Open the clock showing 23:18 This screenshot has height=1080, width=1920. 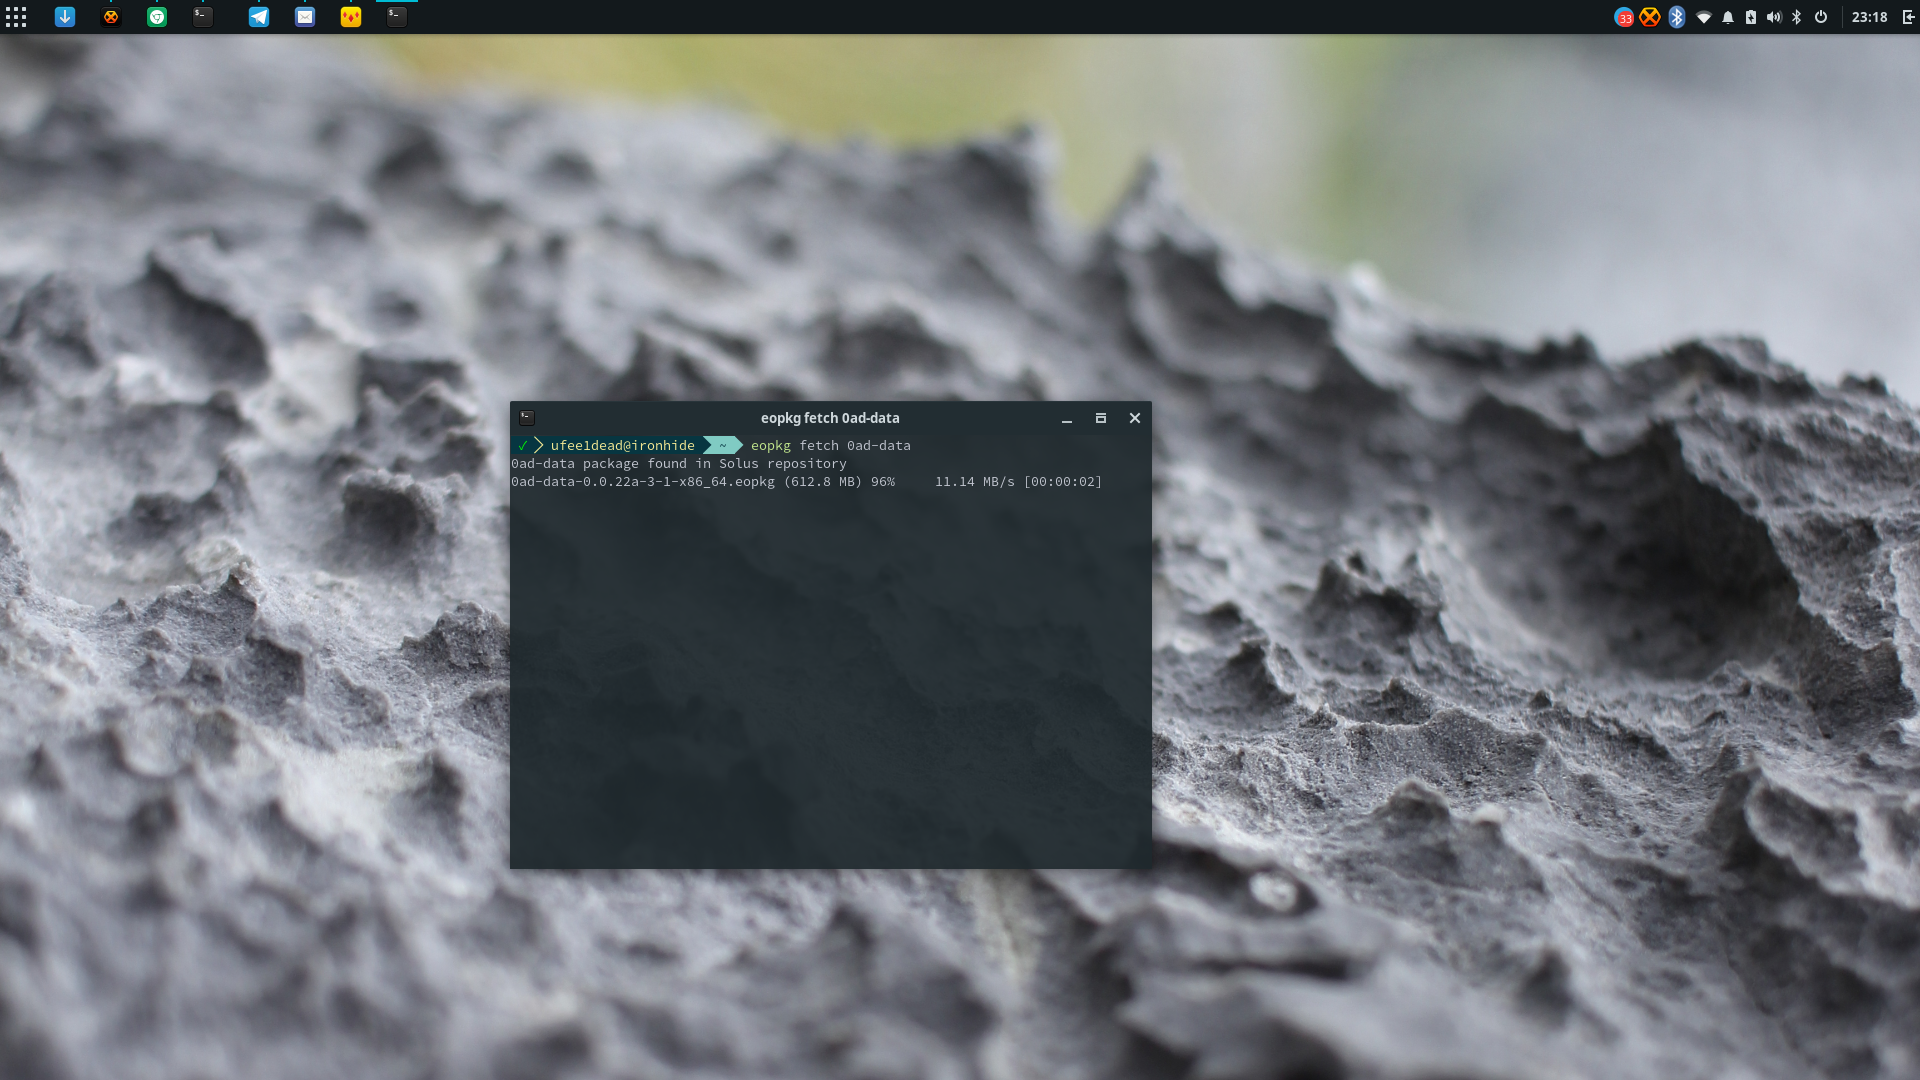(x=1869, y=17)
